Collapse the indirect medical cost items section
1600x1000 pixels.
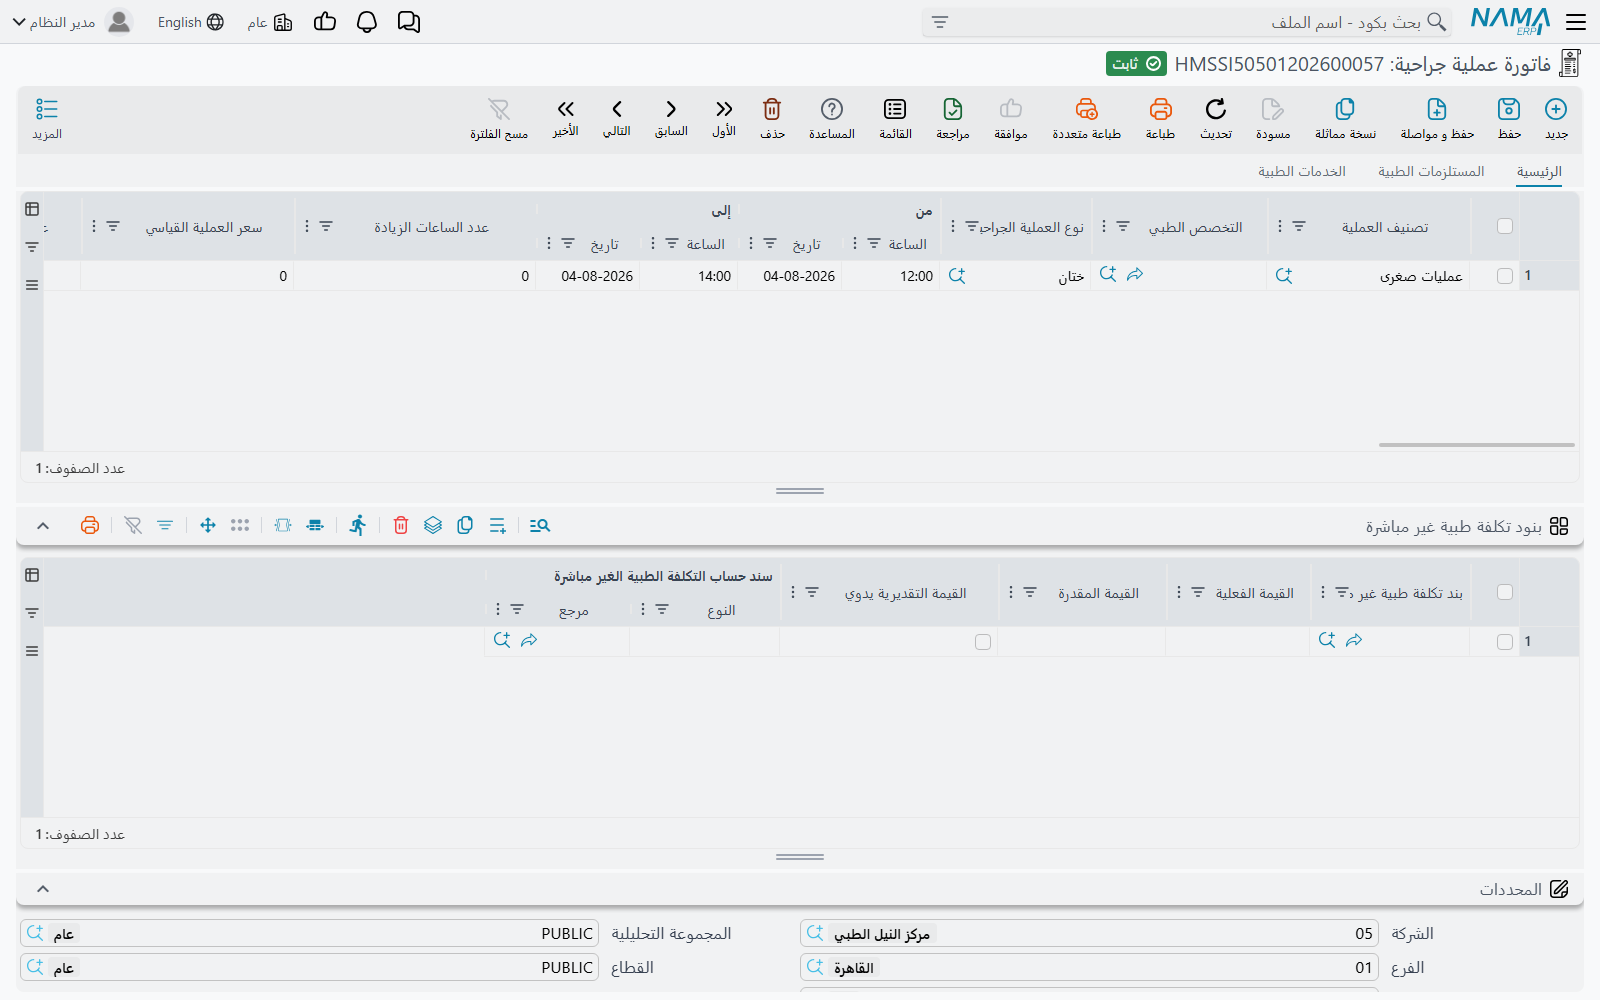43,525
